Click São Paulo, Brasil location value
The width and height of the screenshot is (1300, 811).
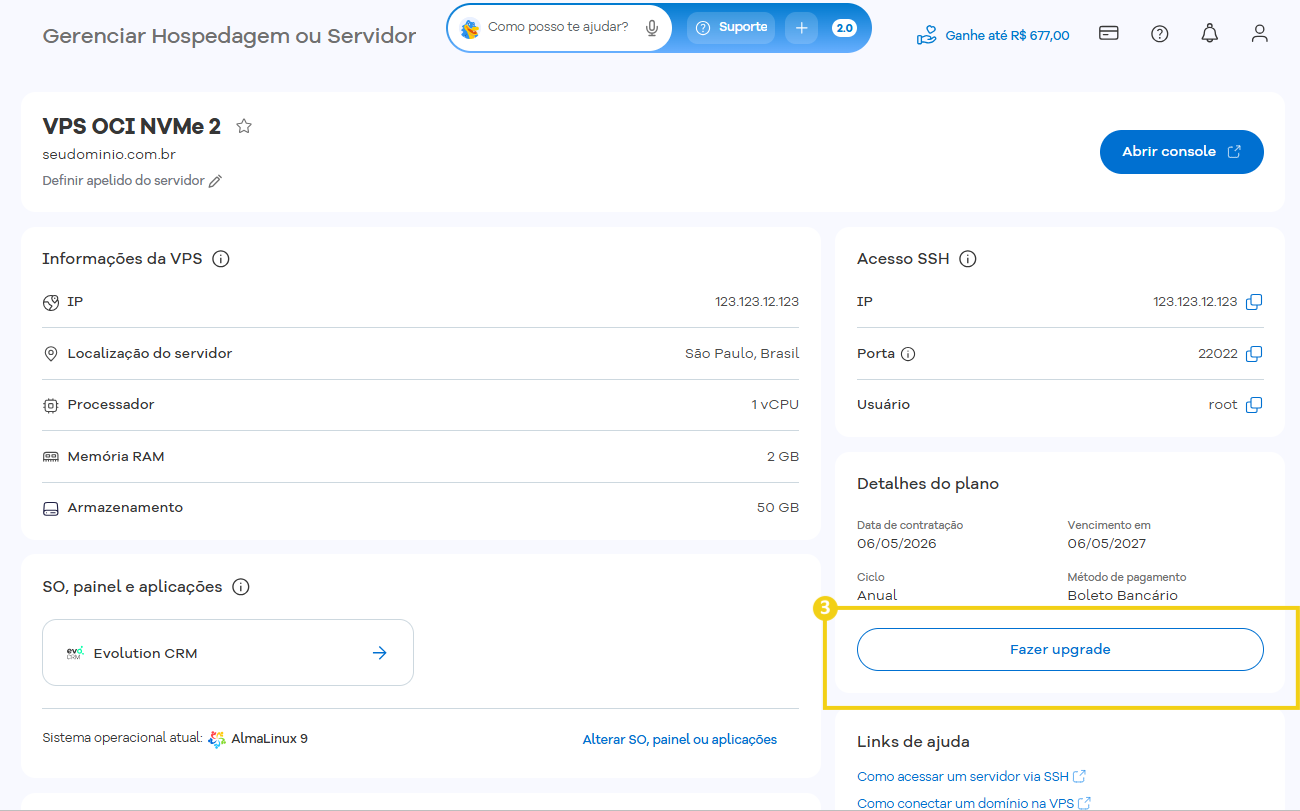[x=742, y=353]
